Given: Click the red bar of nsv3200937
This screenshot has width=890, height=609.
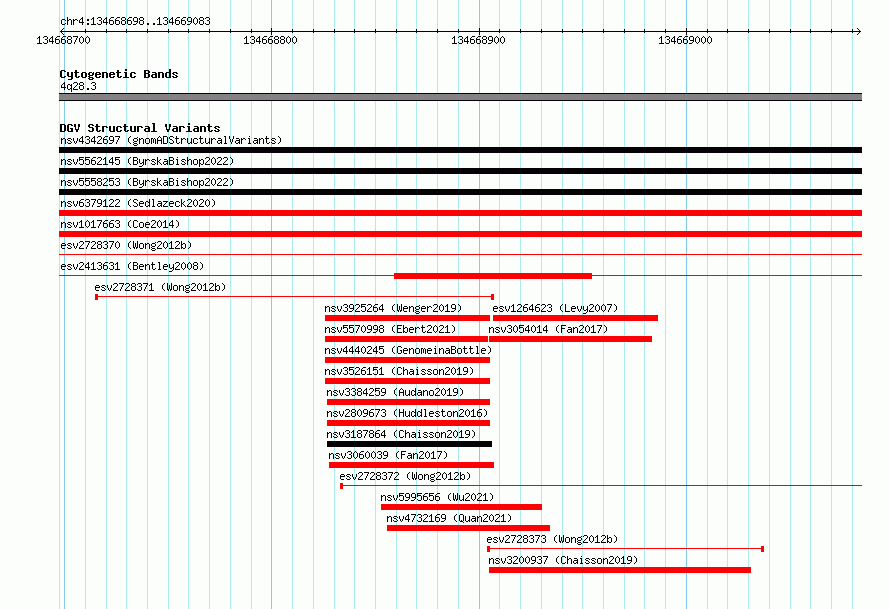Looking at the screenshot, I should 620,570.
